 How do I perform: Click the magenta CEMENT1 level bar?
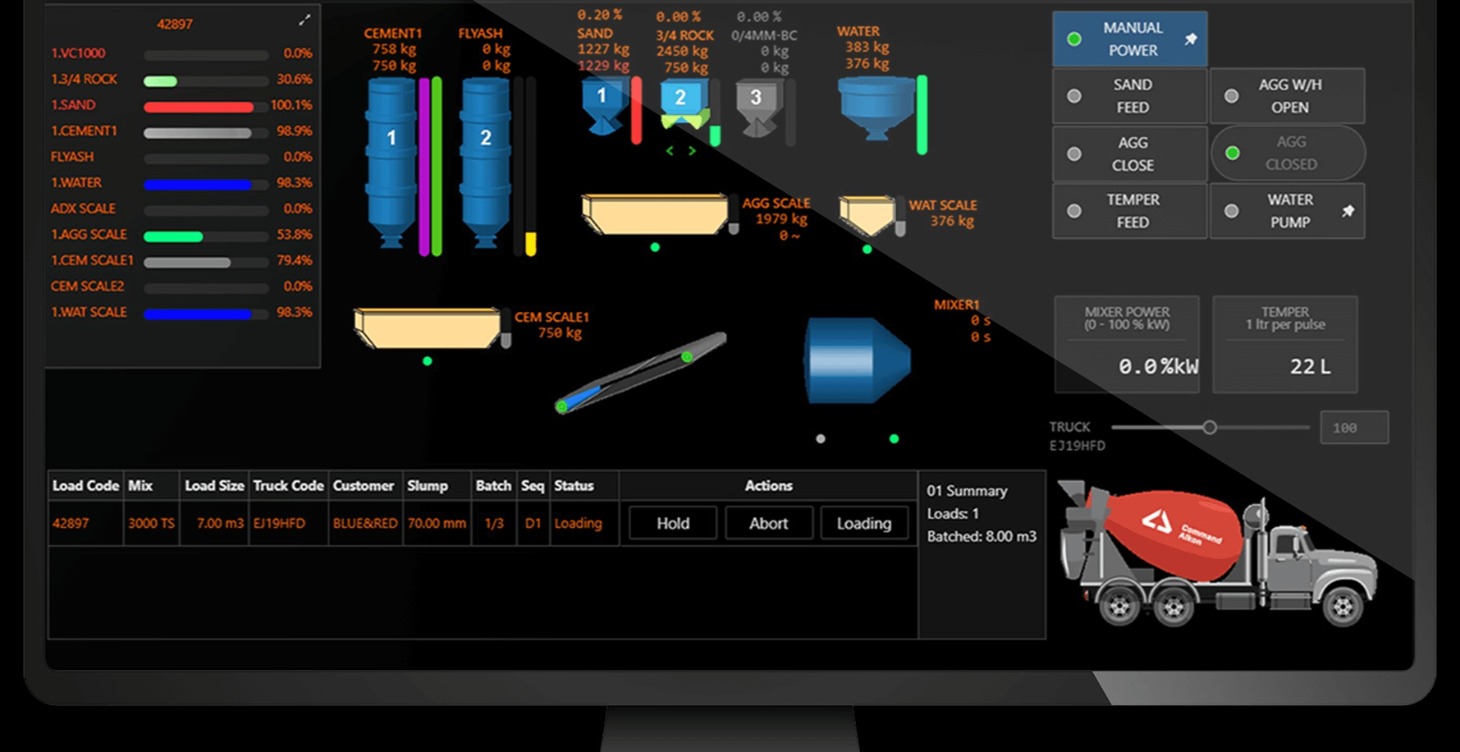424,166
